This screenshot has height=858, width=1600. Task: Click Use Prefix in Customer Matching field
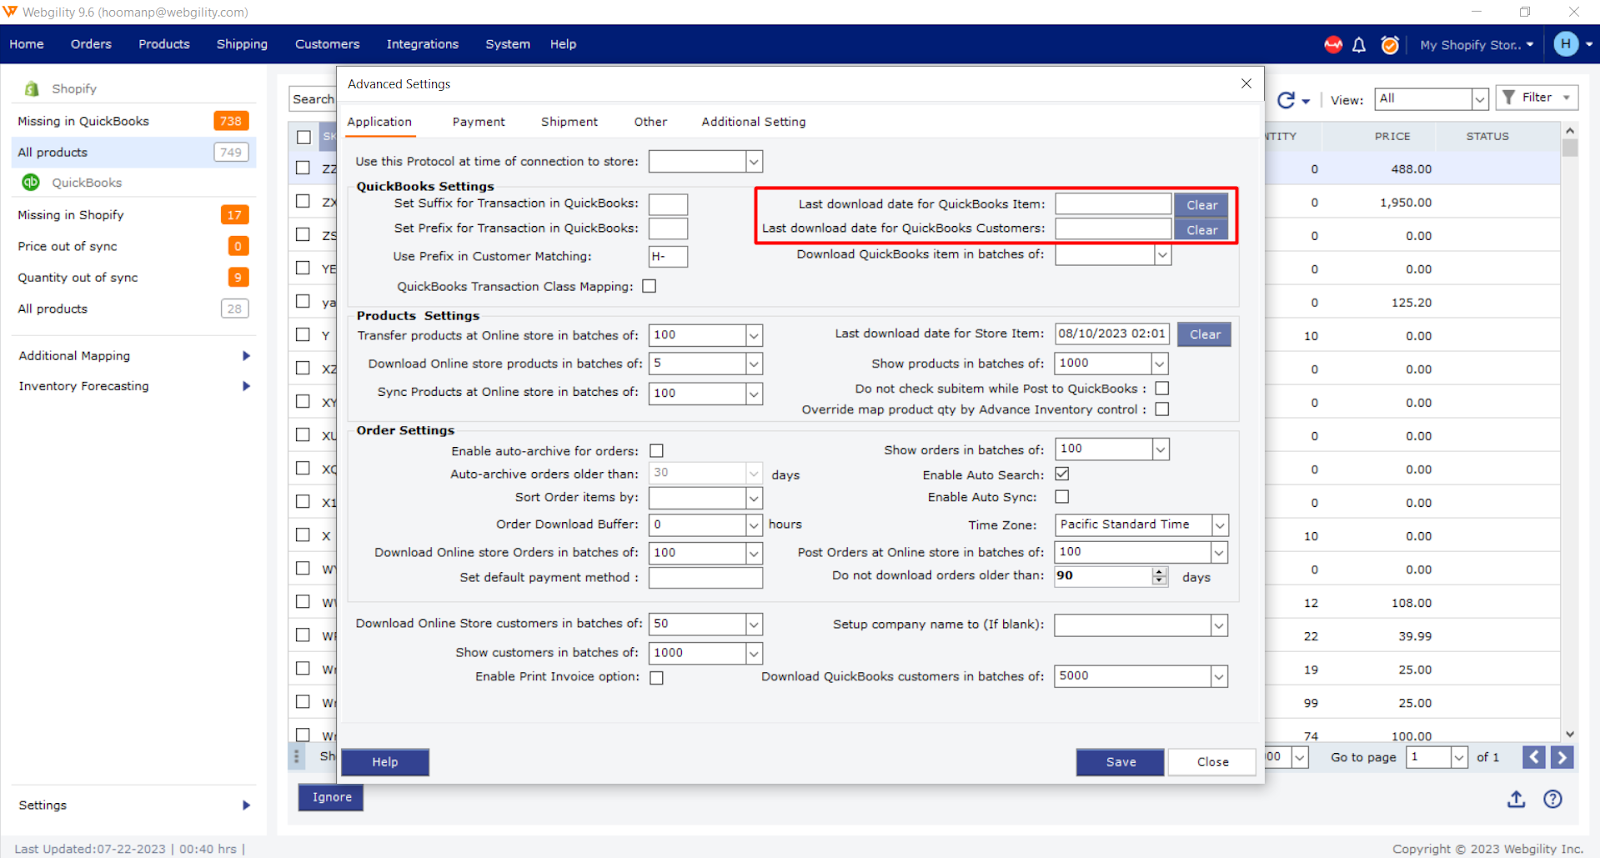click(x=668, y=257)
